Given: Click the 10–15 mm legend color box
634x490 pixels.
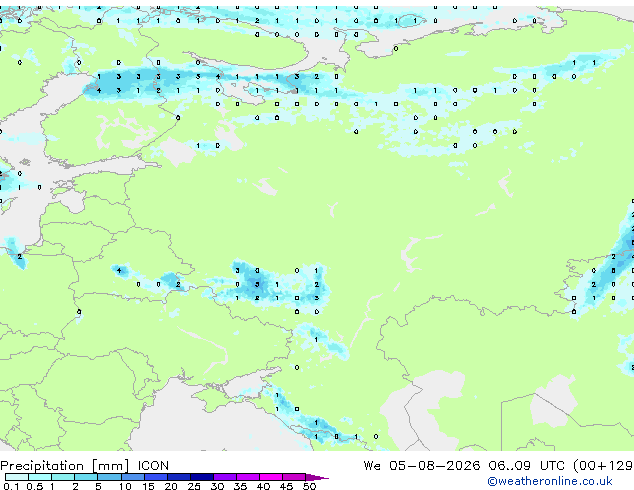Looking at the screenshot, I should [x=133, y=477].
